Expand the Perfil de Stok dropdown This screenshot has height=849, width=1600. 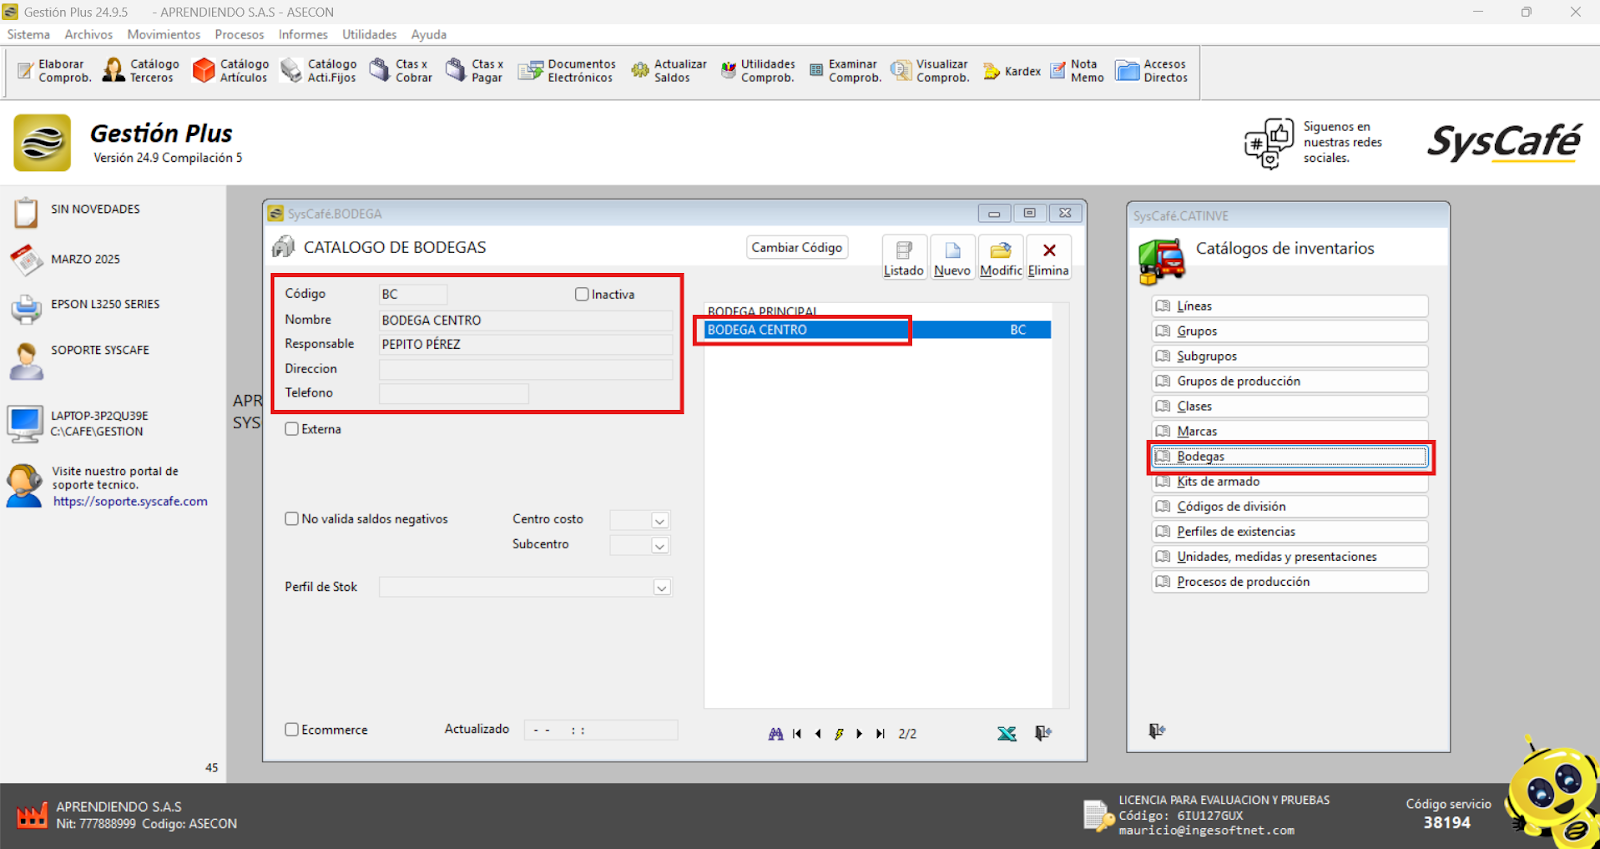click(661, 588)
